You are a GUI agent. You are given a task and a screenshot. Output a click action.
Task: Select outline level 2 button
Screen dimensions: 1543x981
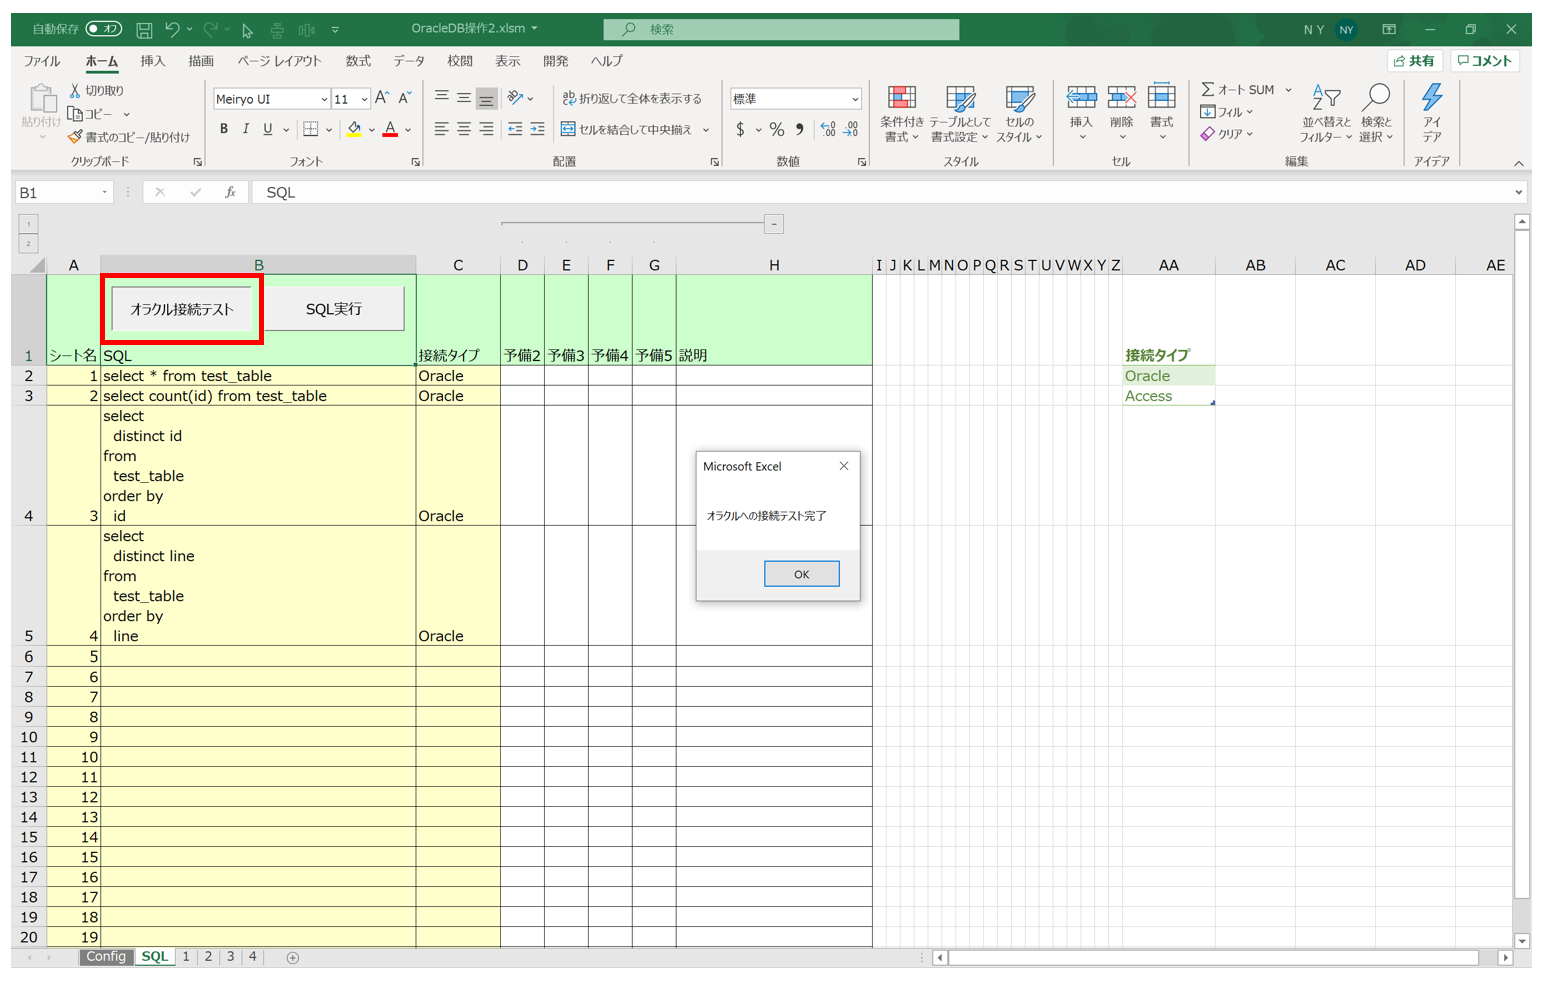coord(28,243)
